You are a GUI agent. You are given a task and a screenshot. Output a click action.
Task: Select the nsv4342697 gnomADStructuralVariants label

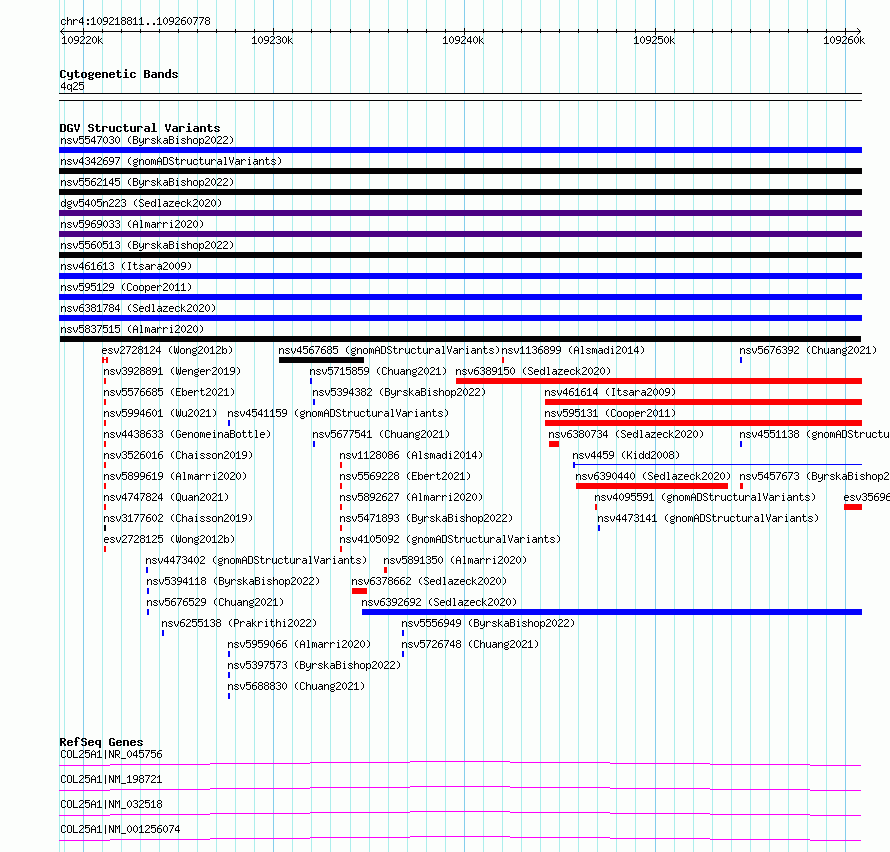pos(171,161)
